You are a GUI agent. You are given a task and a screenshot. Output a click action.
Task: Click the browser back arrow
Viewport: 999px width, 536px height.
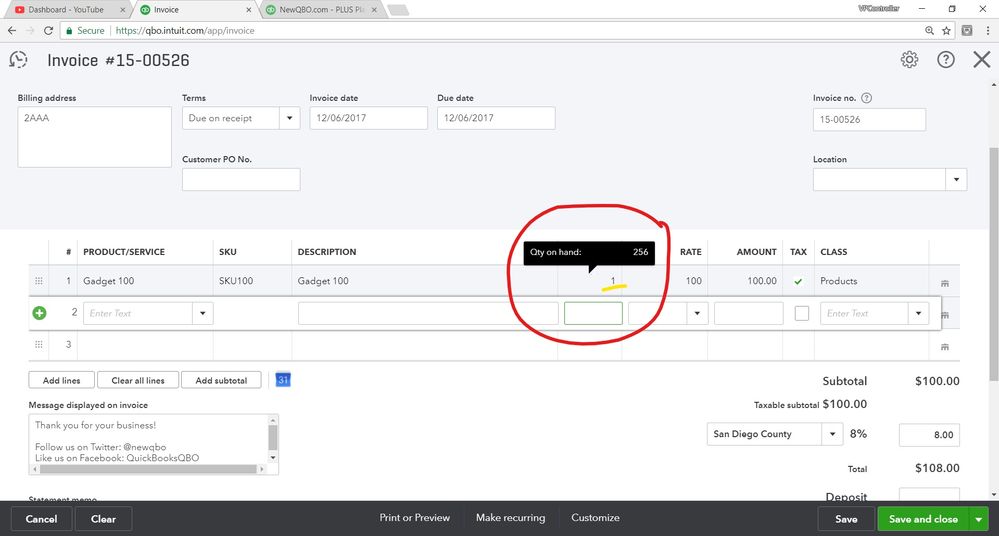click(x=11, y=31)
